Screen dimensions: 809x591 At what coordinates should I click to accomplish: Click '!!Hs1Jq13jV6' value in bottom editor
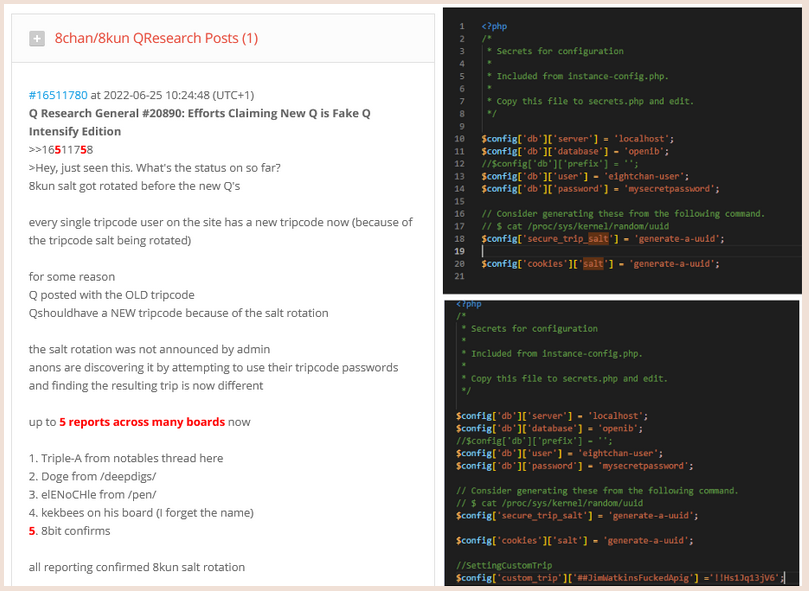(x=747, y=578)
